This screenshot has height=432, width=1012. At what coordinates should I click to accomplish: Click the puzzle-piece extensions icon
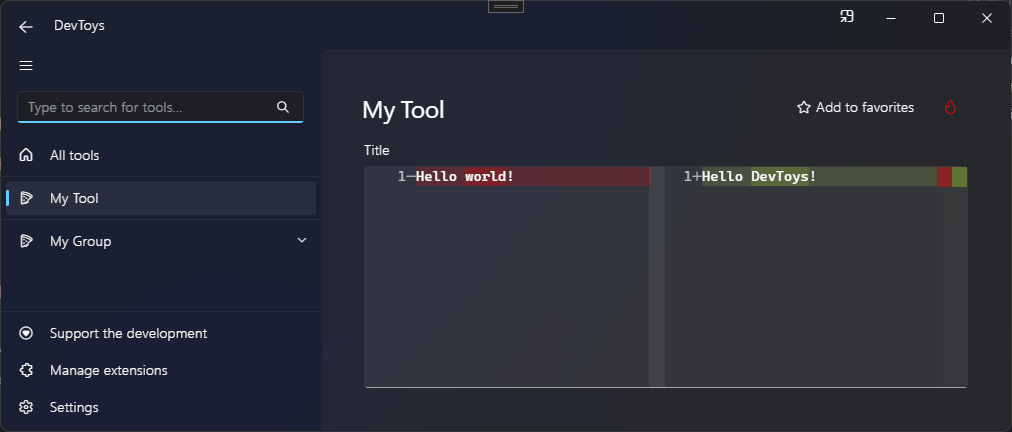[x=26, y=370]
